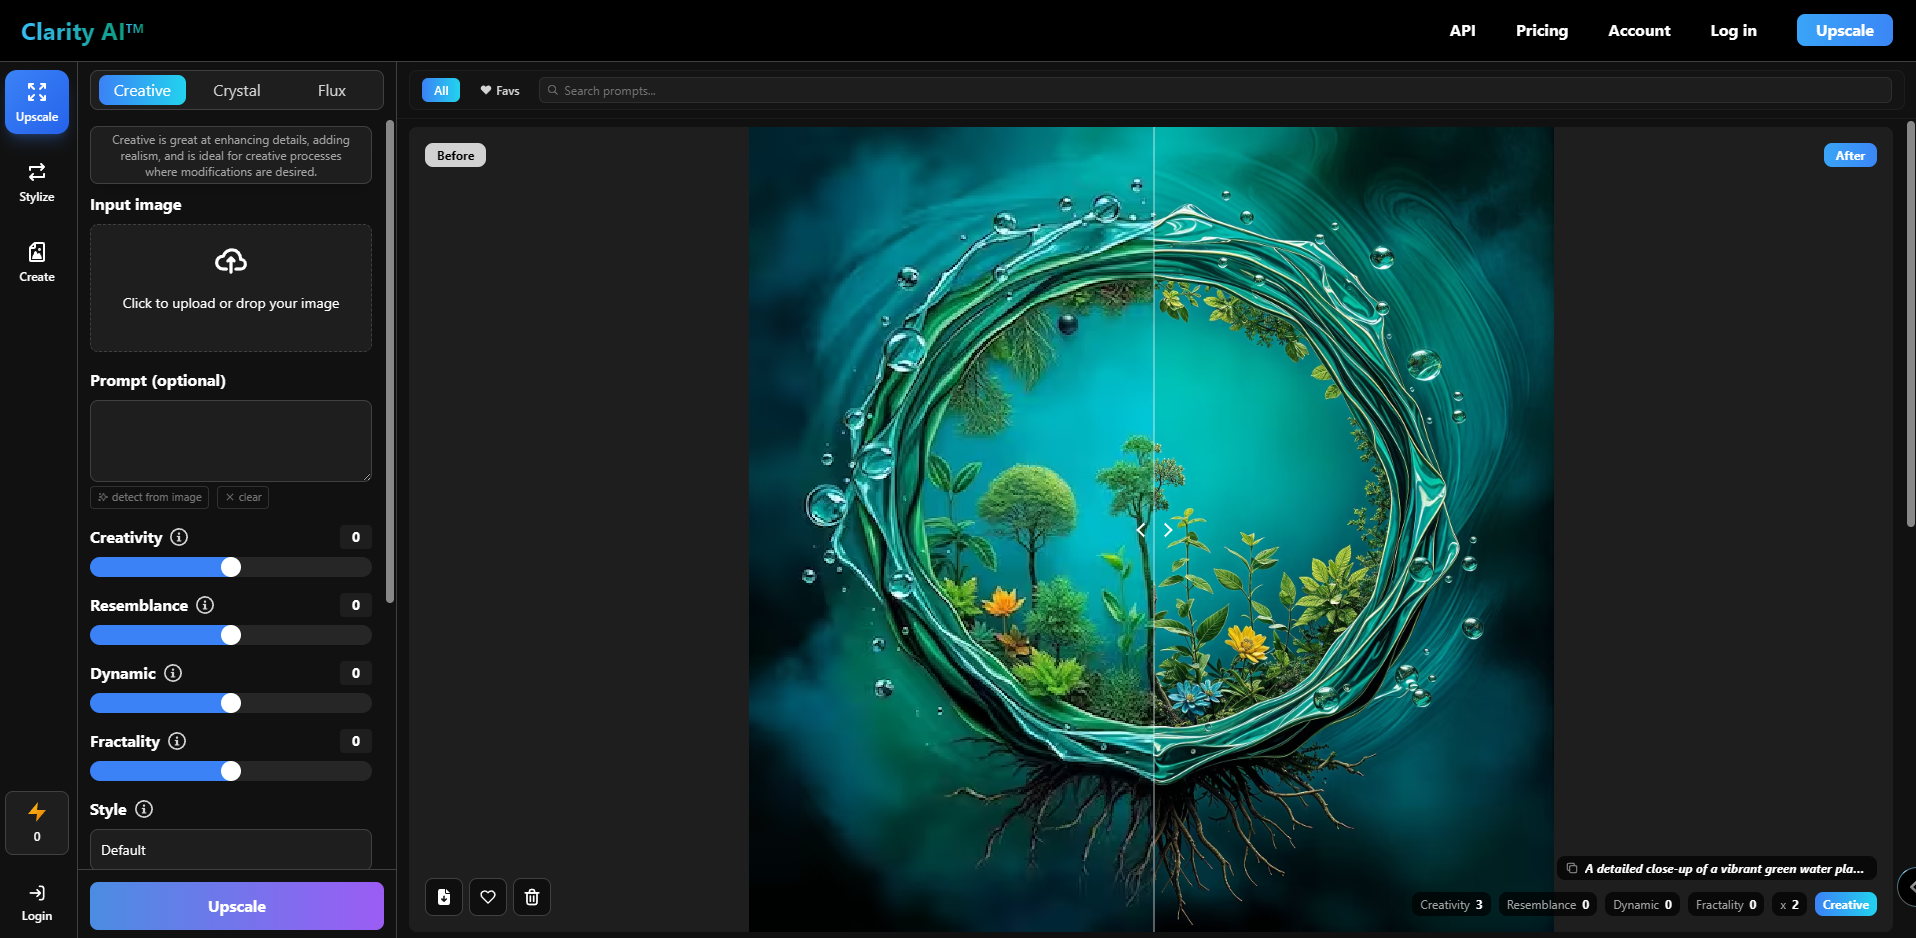The width and height of the screenshot is (1916, 938).
Task: Click the settings panel scrollbar
Action: pos(390,361)
